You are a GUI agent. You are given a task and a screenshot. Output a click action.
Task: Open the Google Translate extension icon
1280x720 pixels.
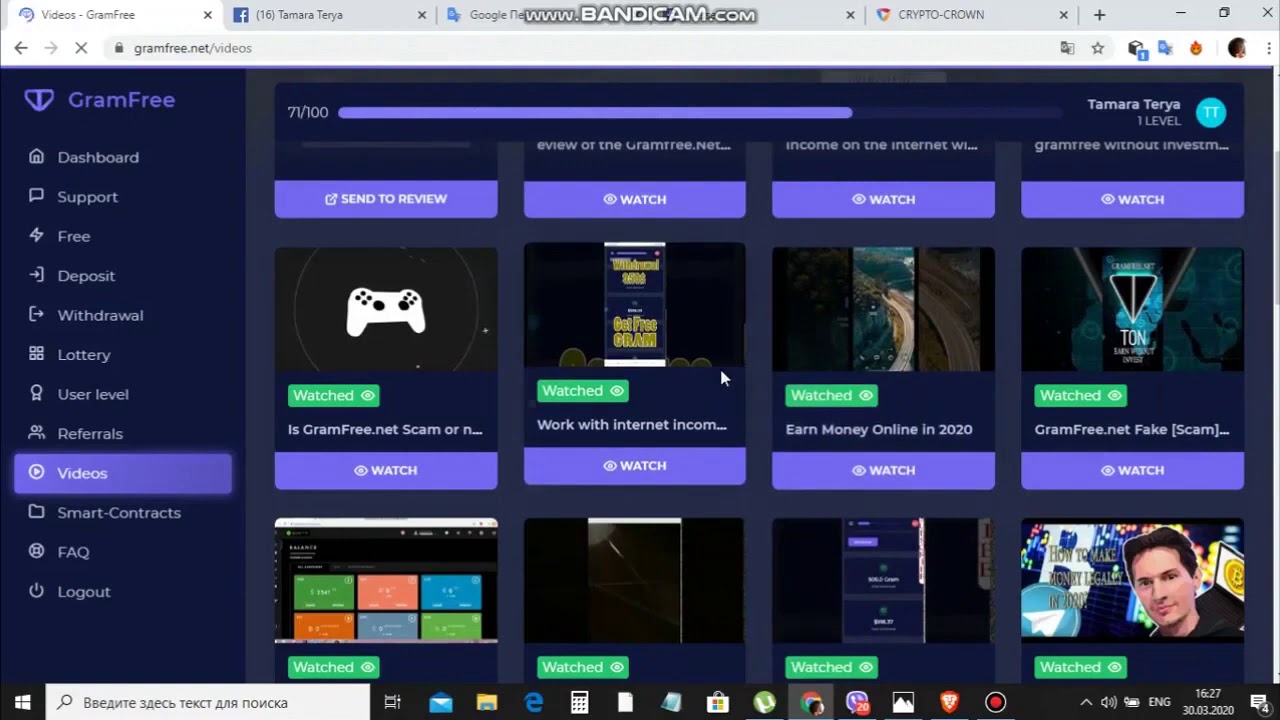(1165, 48)
